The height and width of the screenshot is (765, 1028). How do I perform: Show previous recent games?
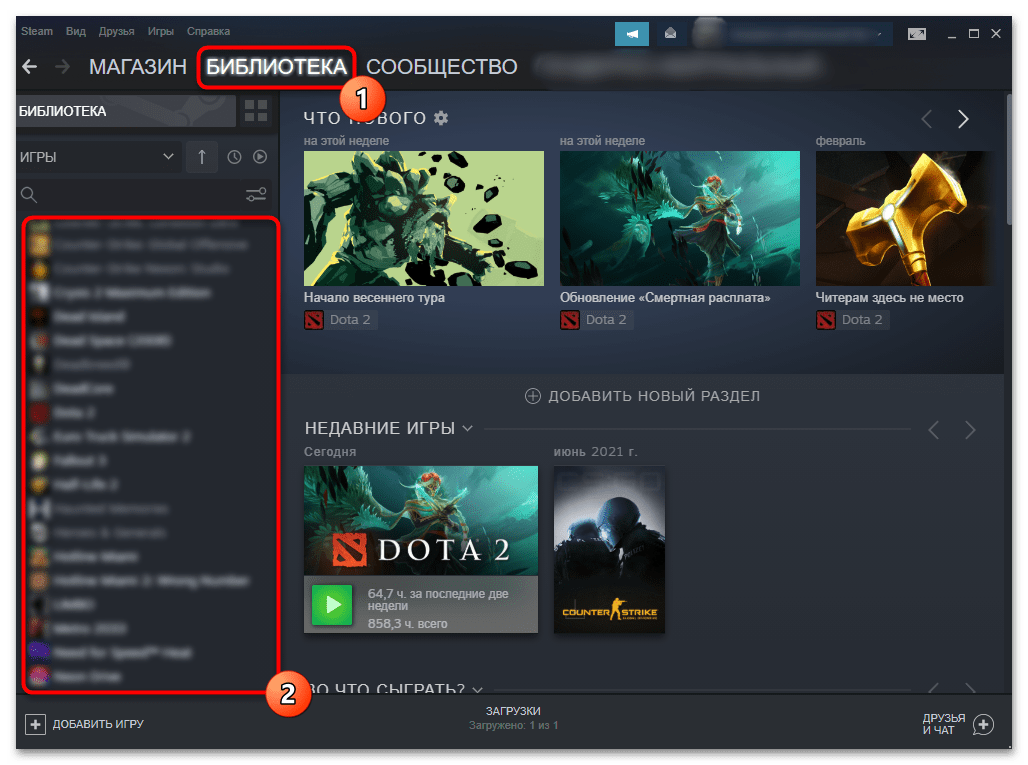[x=934, y=430]
